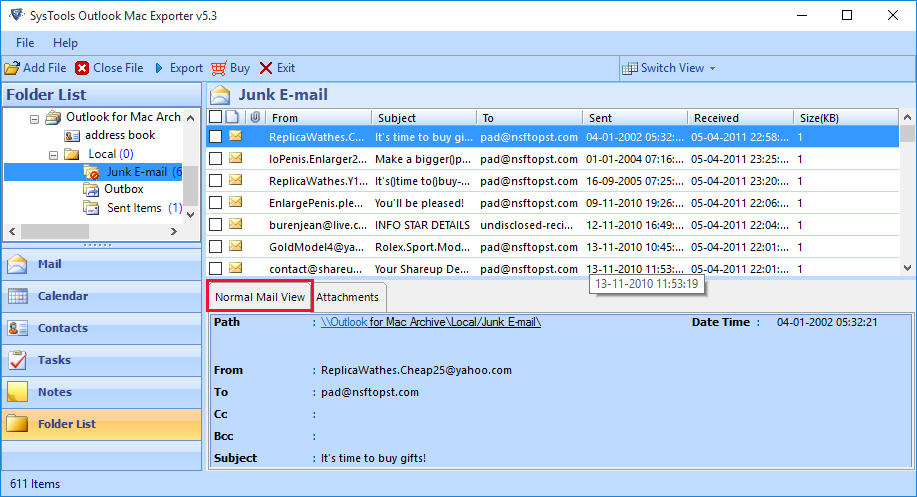Click the Folder List folder icon in sidebar
Screen dimensions: 917x497
(18, 424)
